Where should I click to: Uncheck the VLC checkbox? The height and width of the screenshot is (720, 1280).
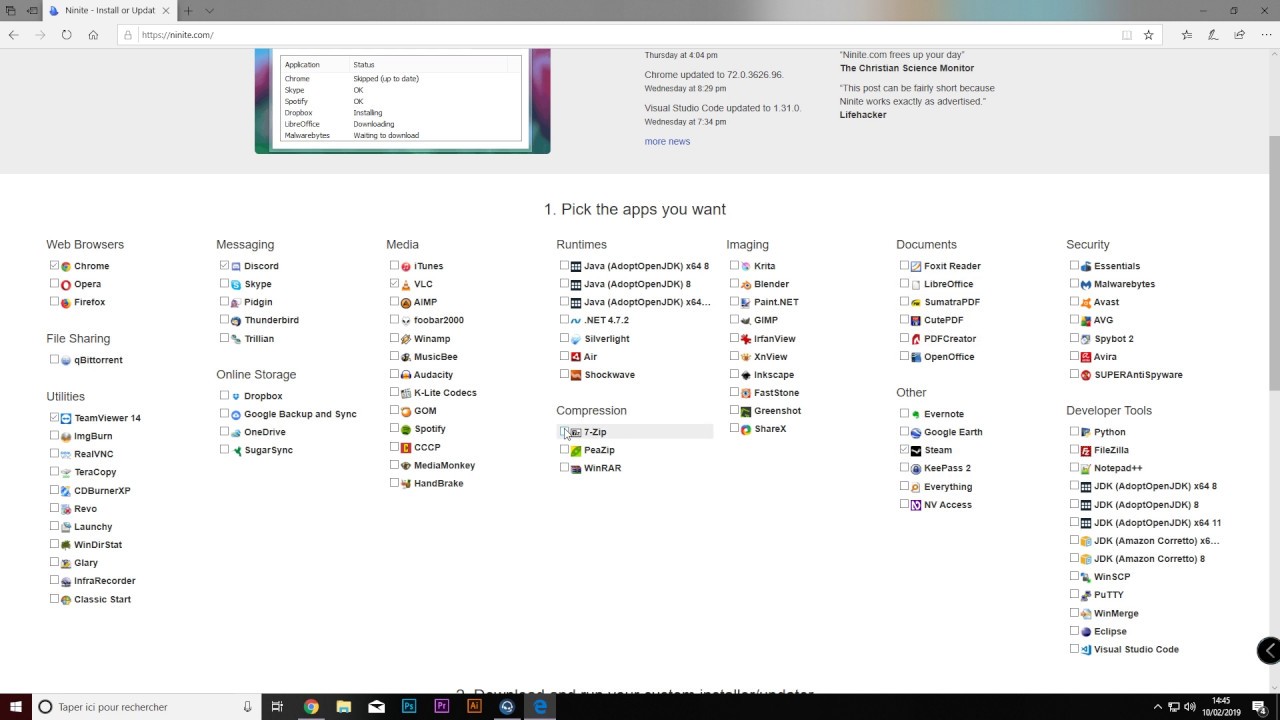[x=394, y=284]
